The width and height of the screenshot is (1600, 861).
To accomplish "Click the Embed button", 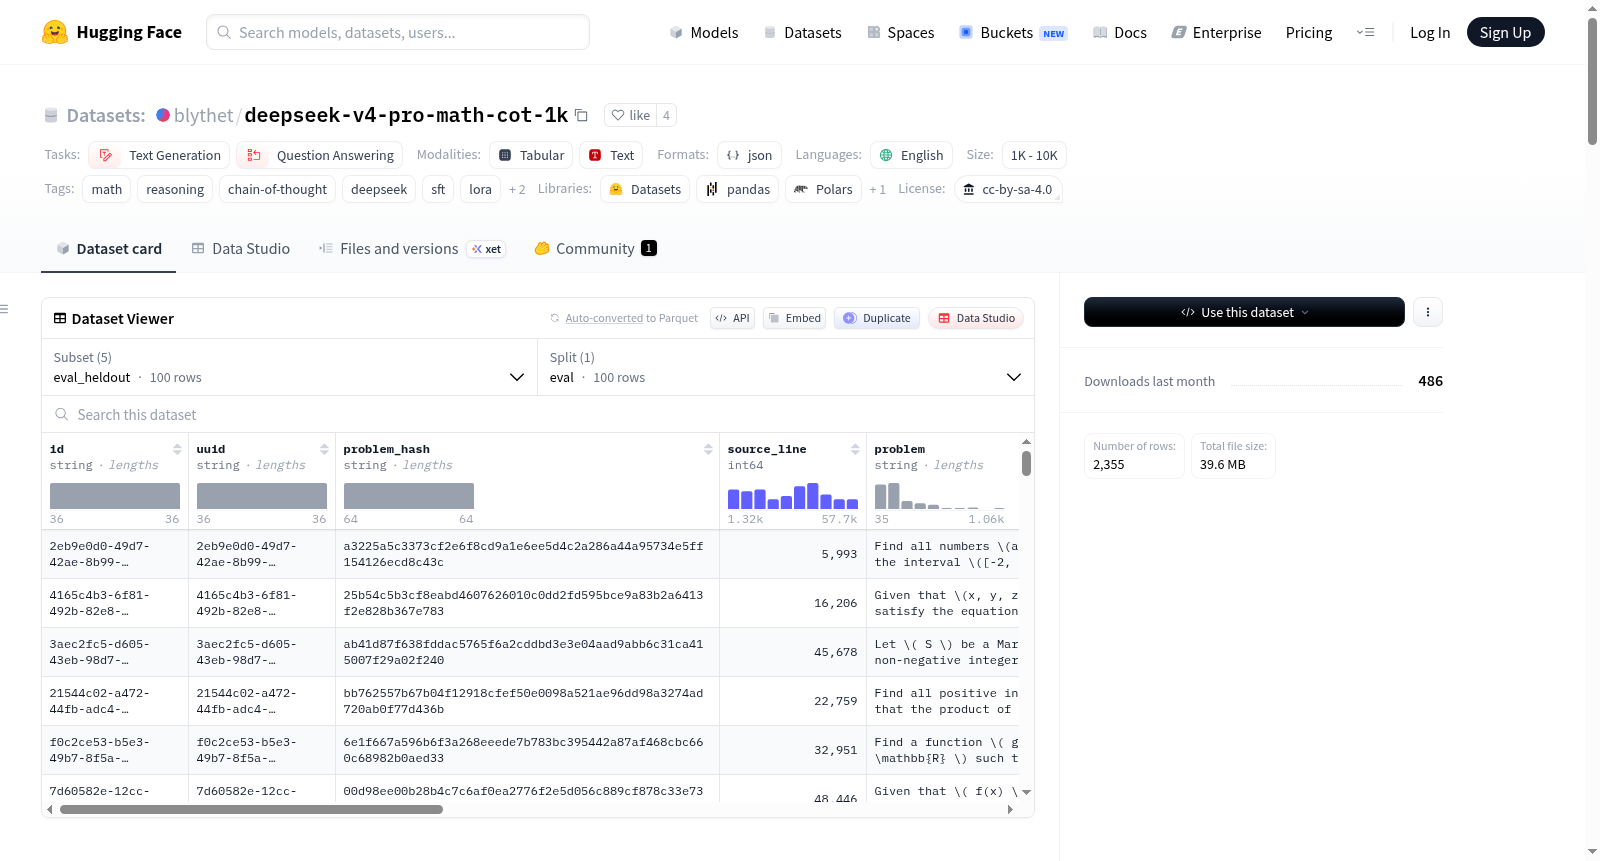I will [x=794, y=318].
